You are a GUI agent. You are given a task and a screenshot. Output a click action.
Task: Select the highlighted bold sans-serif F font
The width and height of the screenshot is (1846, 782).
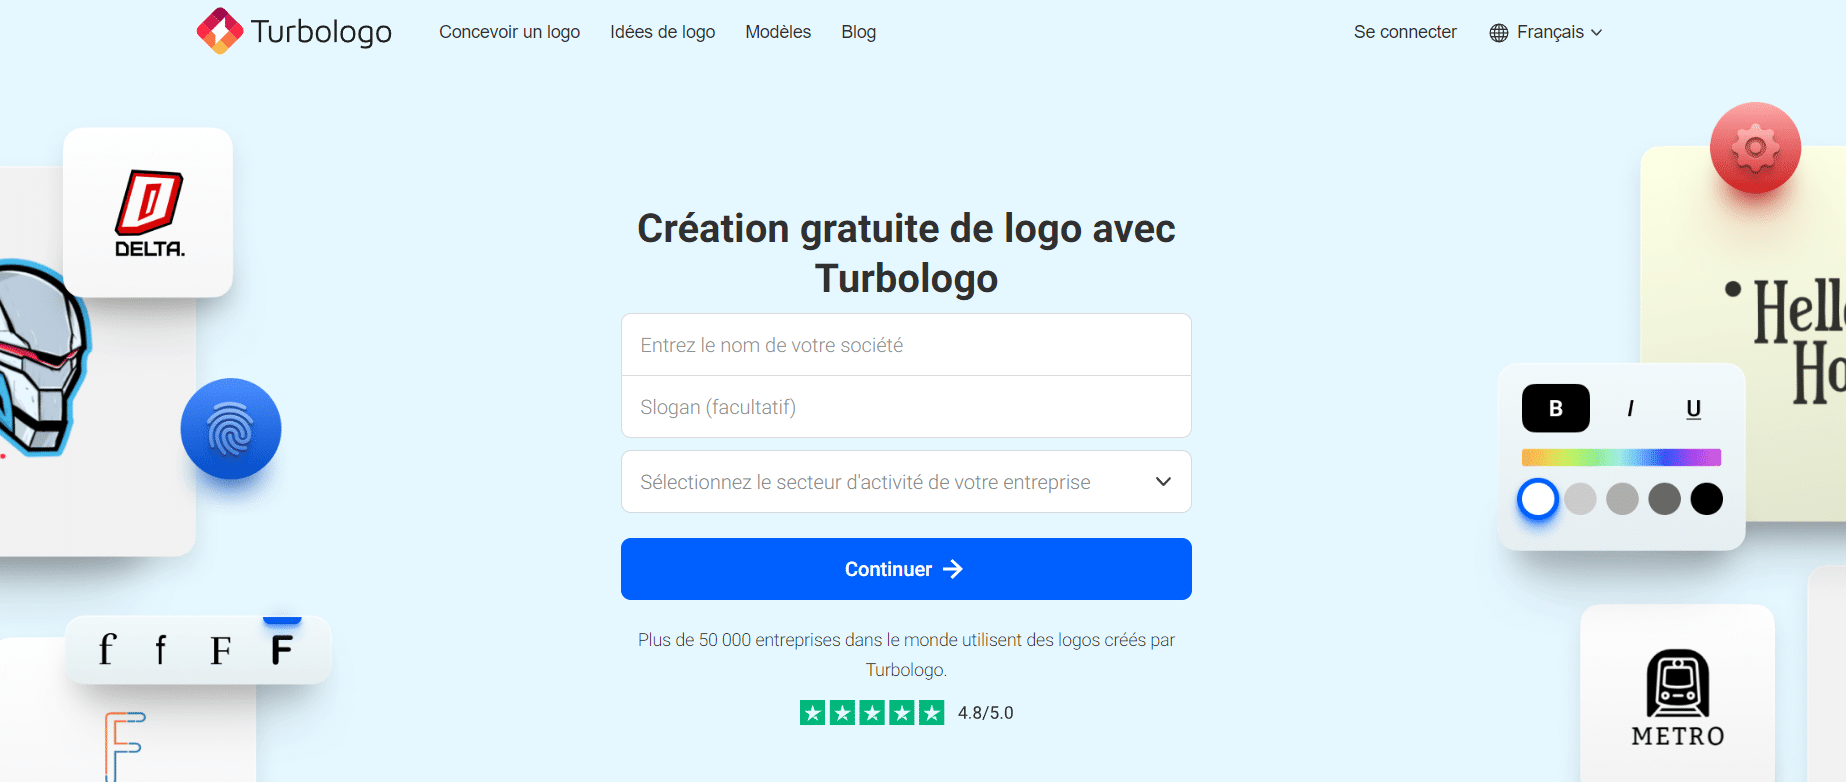click(x=282, y=650)
